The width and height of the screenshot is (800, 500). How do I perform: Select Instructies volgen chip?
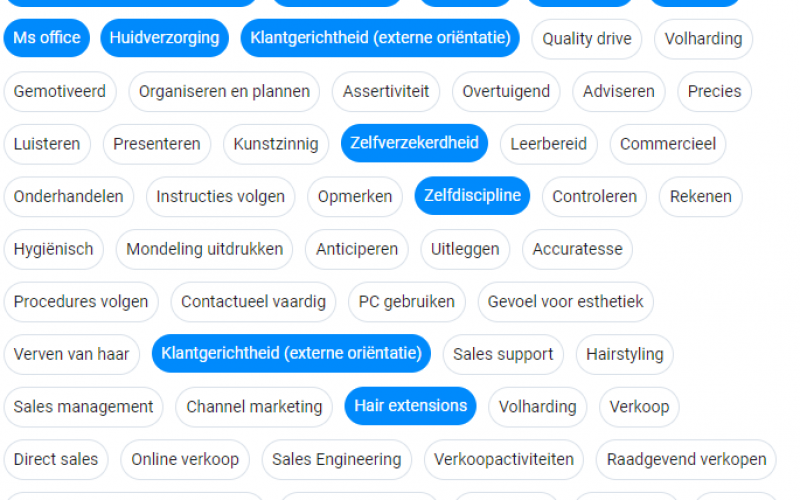point(220,196)
